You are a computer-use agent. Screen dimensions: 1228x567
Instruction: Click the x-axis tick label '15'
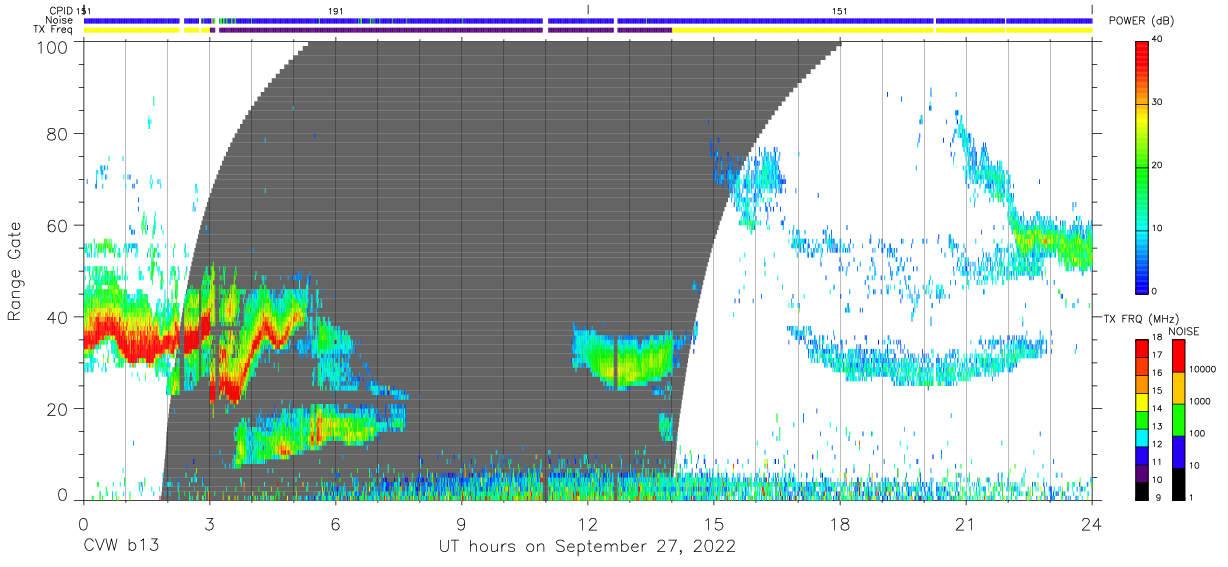point(713,524)
